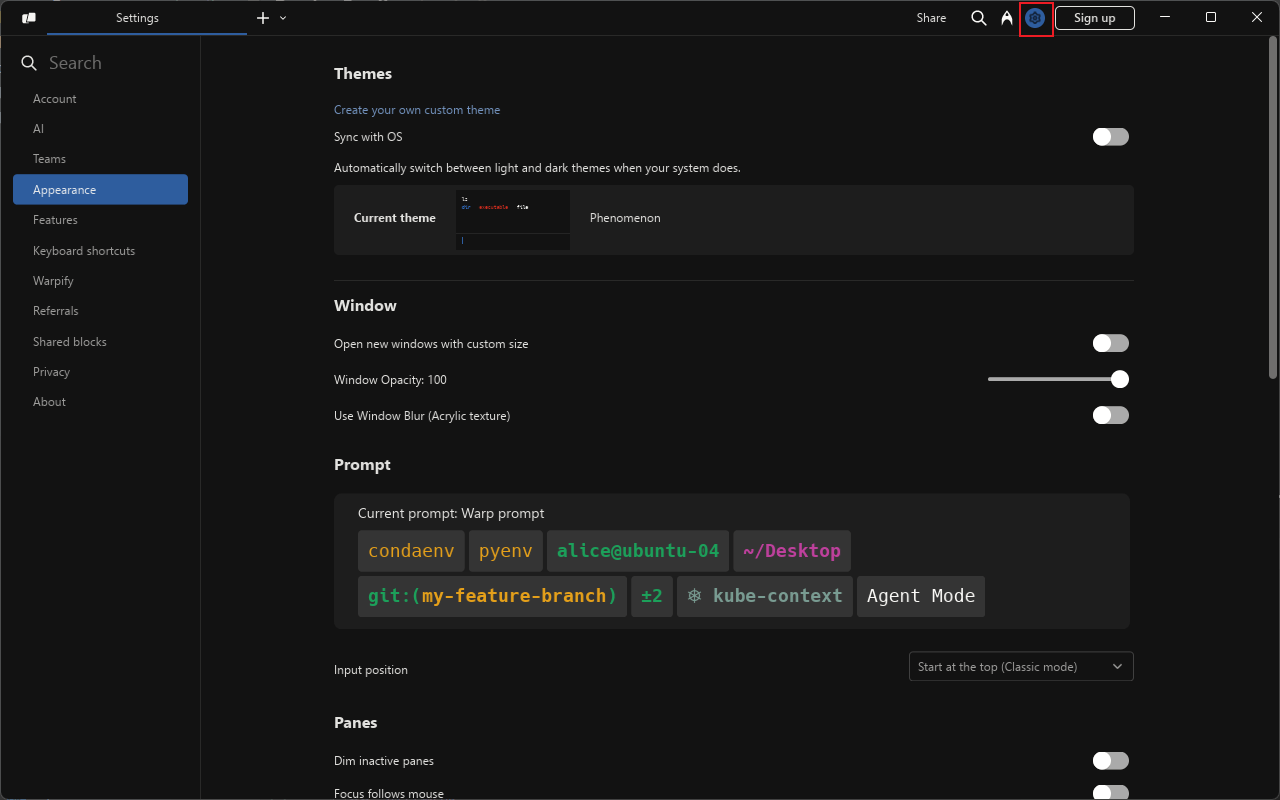Image resolution: width=1280 pixels, height=800 pixels.
Task: Click the new tab plus icon
Action: click(x=263, y=18)
